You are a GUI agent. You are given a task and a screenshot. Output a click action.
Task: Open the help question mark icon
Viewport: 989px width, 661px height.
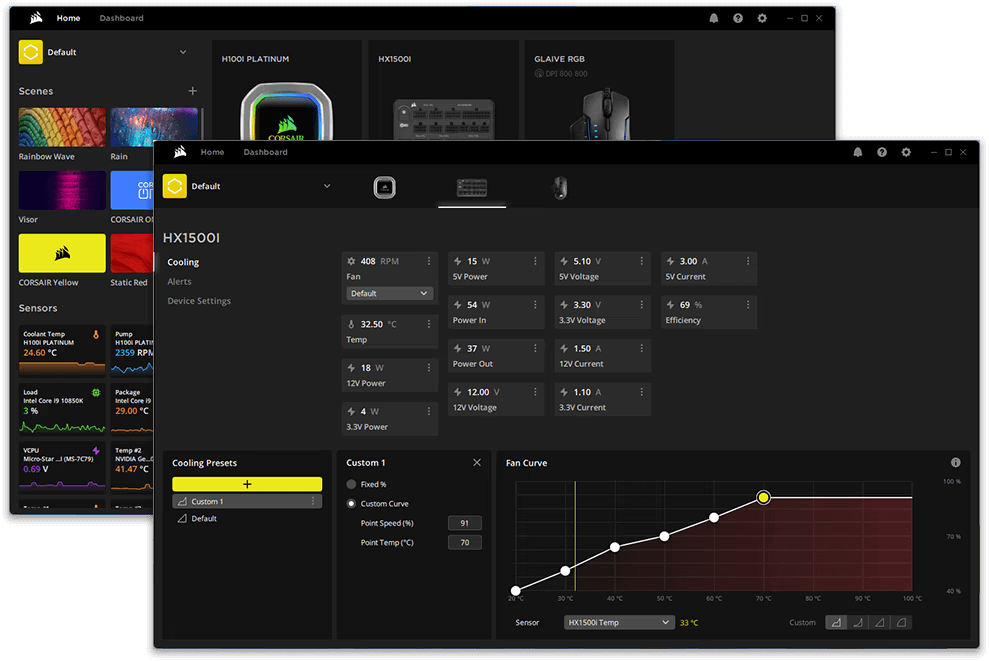pyautogui.click(x=882, y=153)
